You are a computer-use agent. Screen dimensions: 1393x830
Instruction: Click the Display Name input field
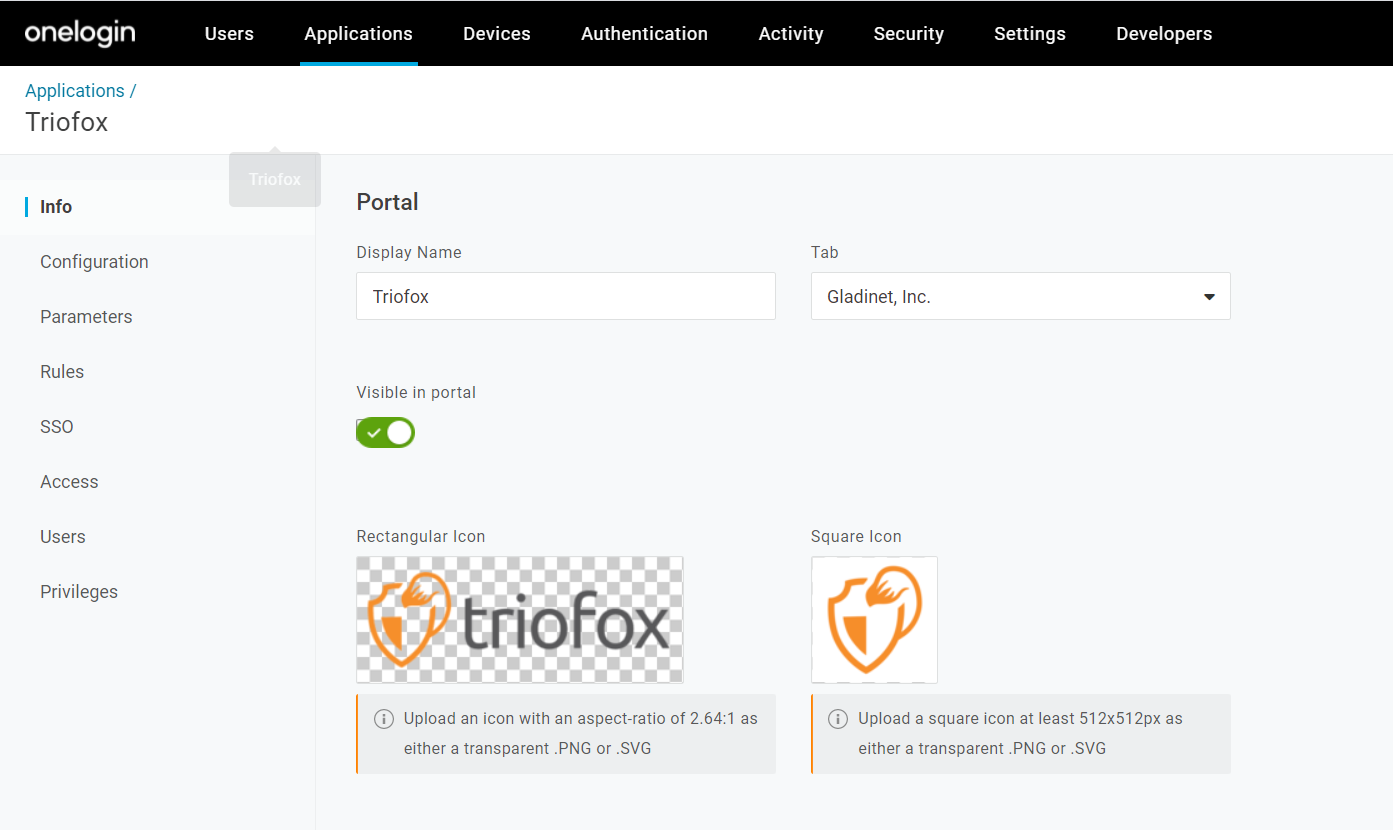(x=566, y=296)
